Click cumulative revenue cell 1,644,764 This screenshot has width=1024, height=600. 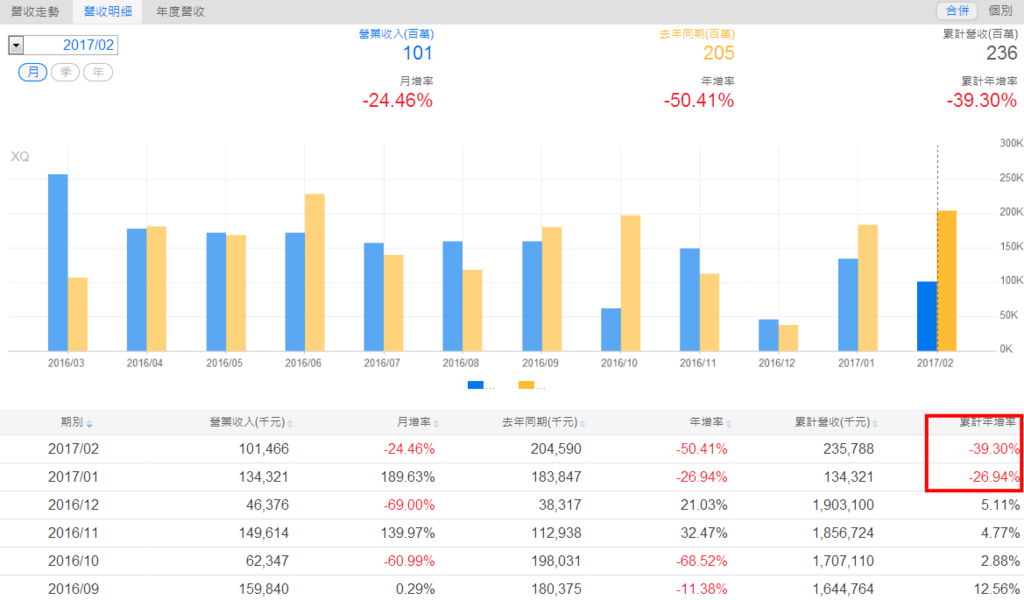point(843,589)
